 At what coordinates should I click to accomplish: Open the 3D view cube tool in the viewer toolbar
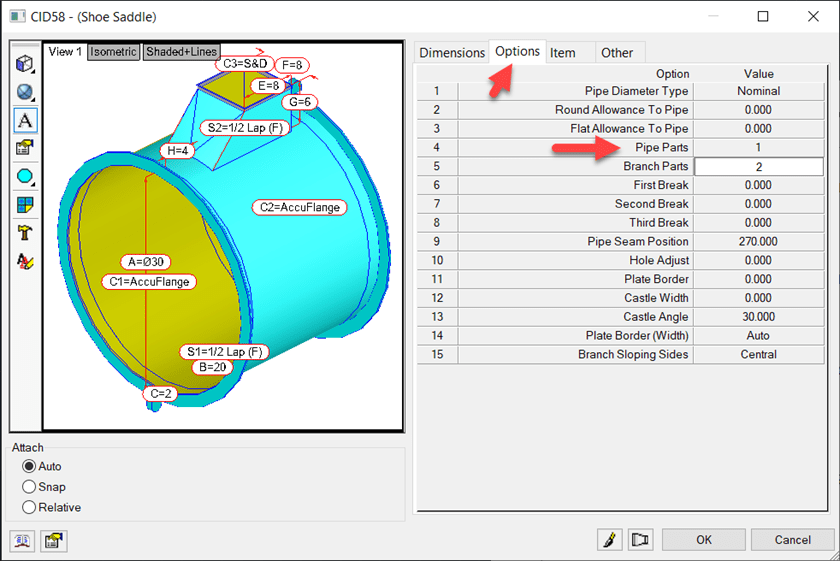pos(25,64)
